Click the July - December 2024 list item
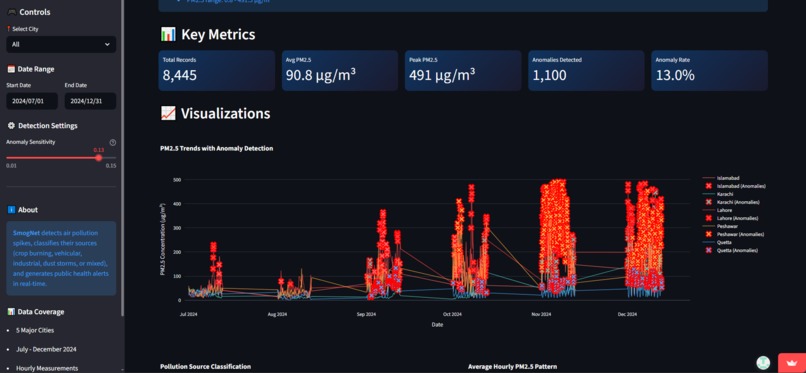 [46, 349]
